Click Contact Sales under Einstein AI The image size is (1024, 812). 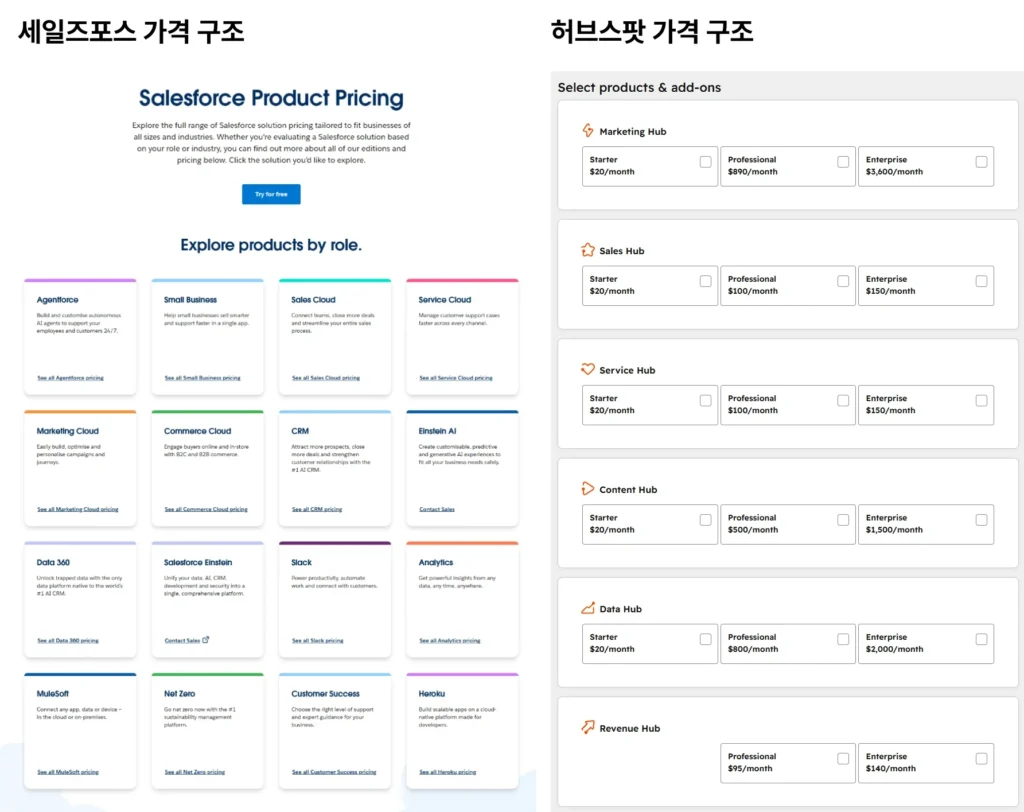point(437,509)
